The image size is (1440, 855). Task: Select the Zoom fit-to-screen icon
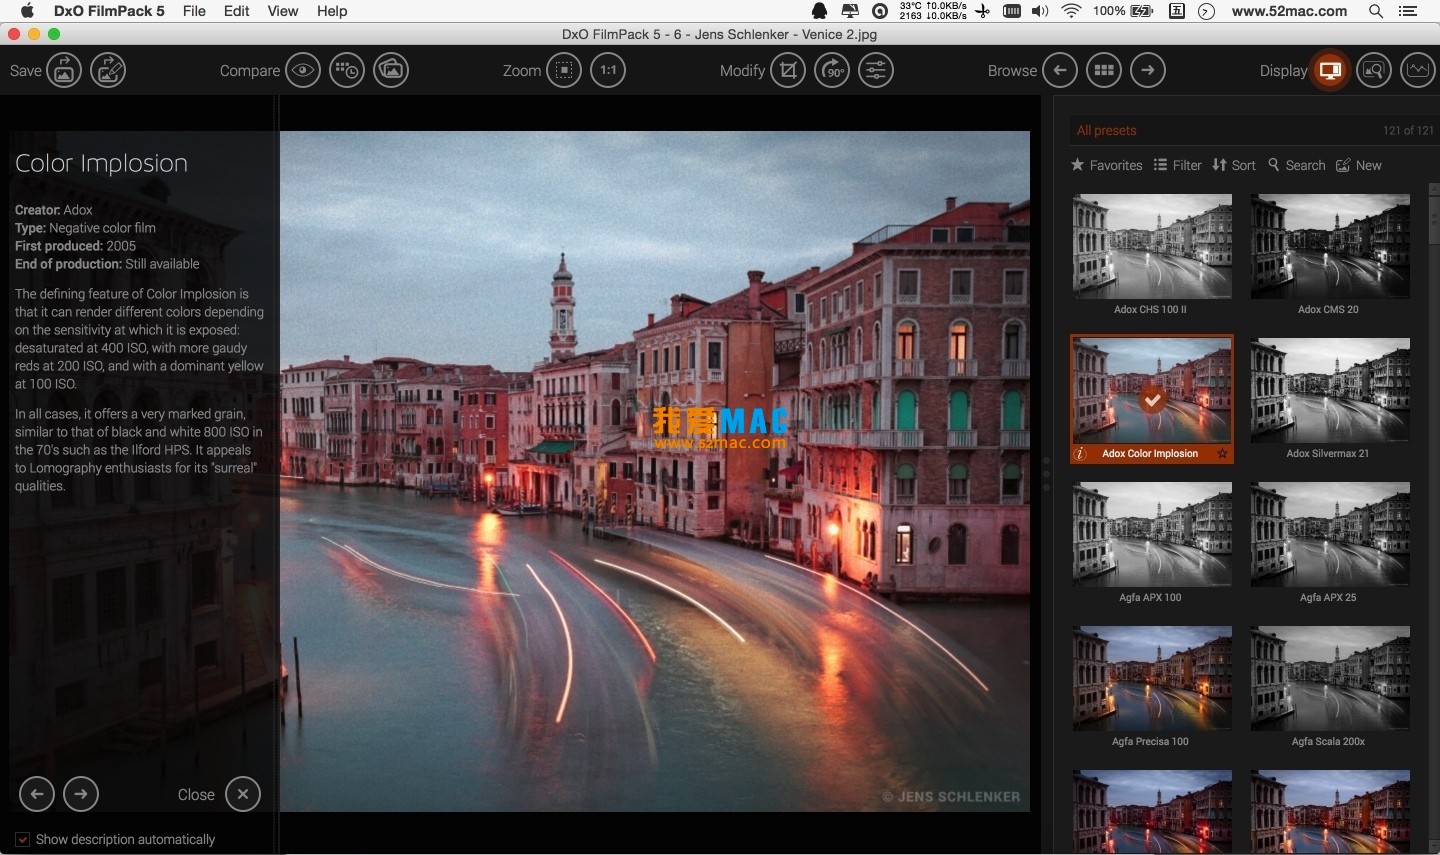coord(564,70)
